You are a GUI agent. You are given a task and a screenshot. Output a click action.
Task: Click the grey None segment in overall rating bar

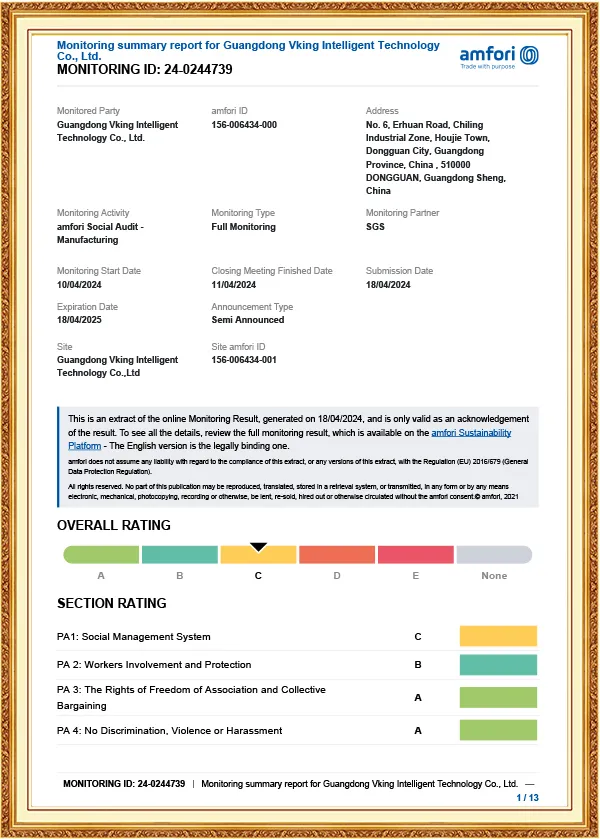(494, 555)
